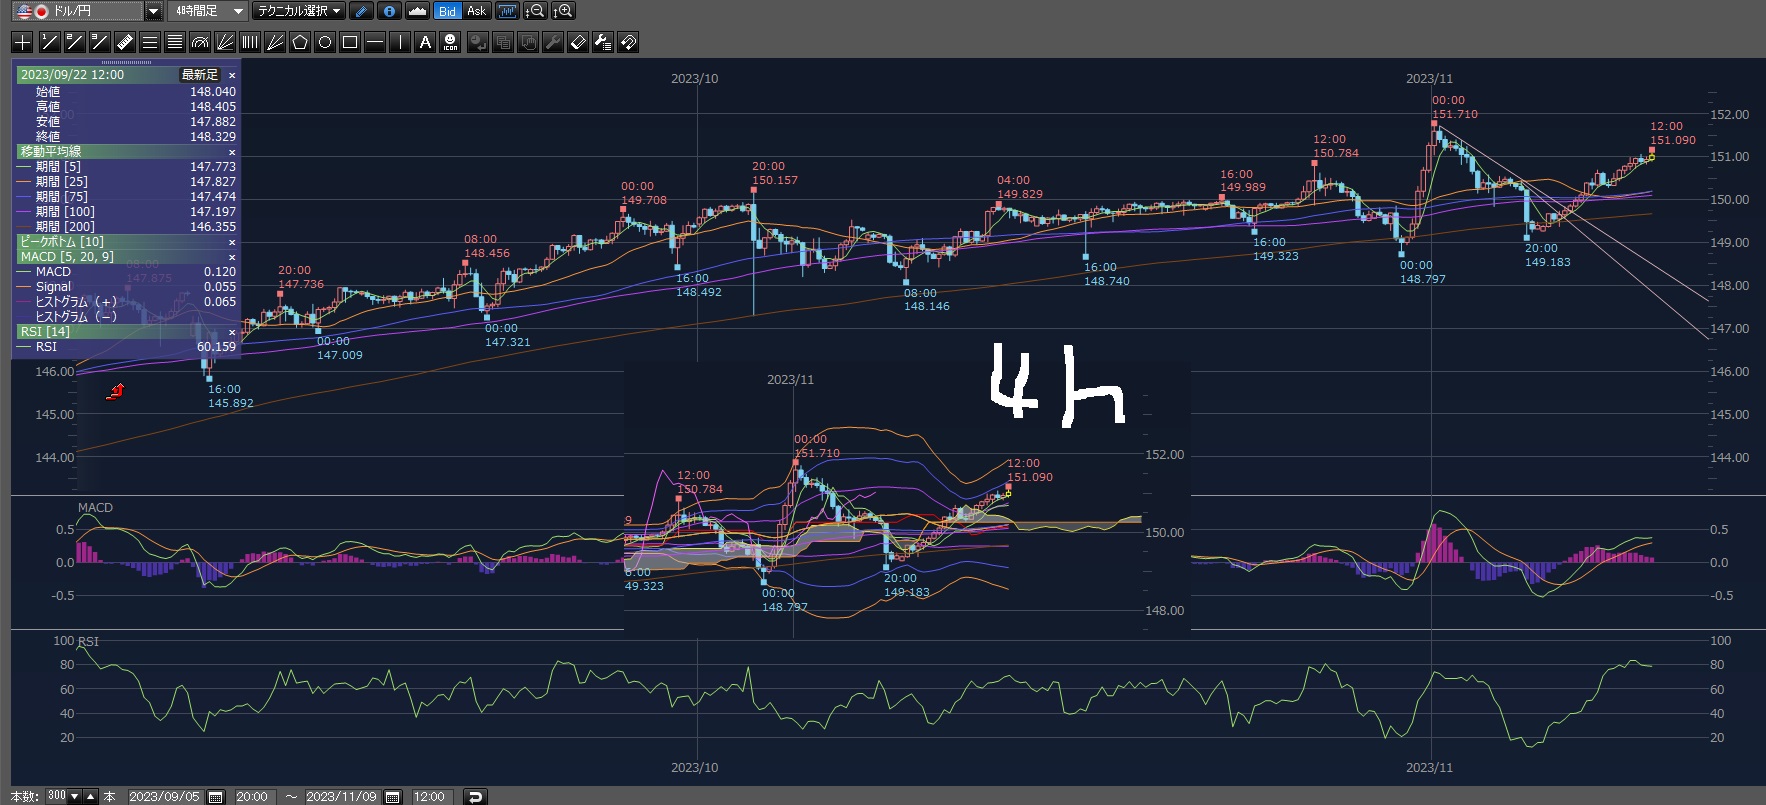The height and width of the screenshot is (805, 1766).
Task: Select the crosshair cursor tool
Action: (22, 42)
